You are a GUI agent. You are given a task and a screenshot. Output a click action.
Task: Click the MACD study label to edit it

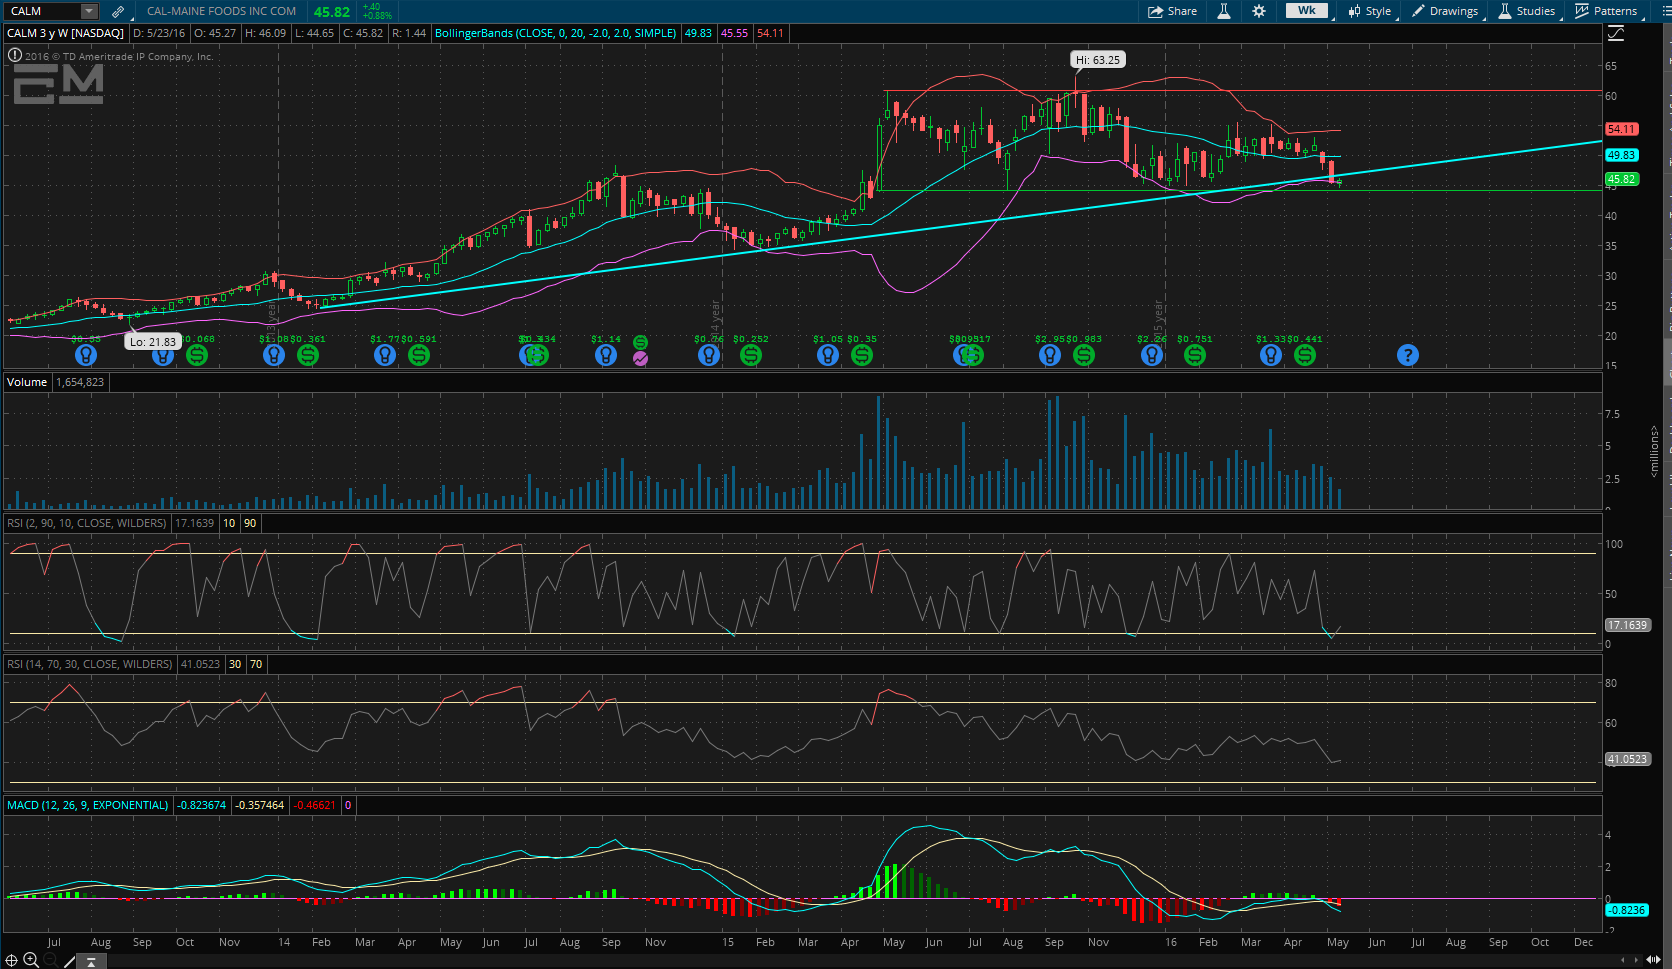[x=88, y=805]
